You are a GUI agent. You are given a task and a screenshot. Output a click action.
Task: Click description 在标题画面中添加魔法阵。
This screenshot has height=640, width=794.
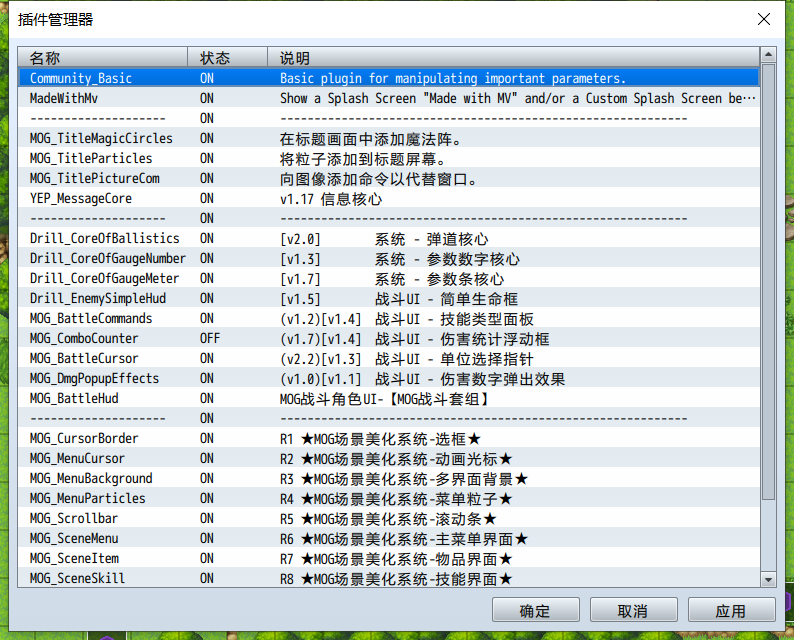371,139
